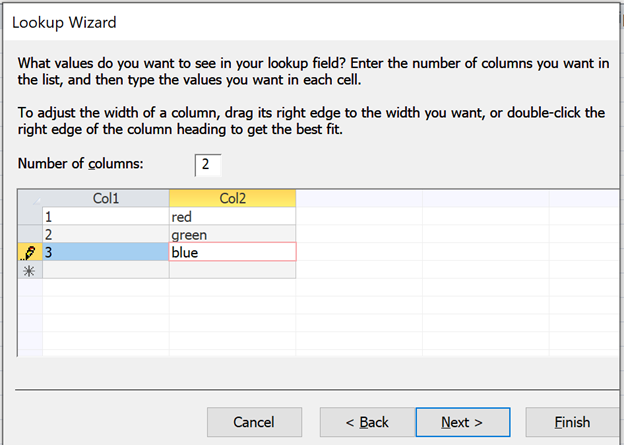Select the Col1 column header
The height and width of the screenshot is (445, 624).
(106, 198)
